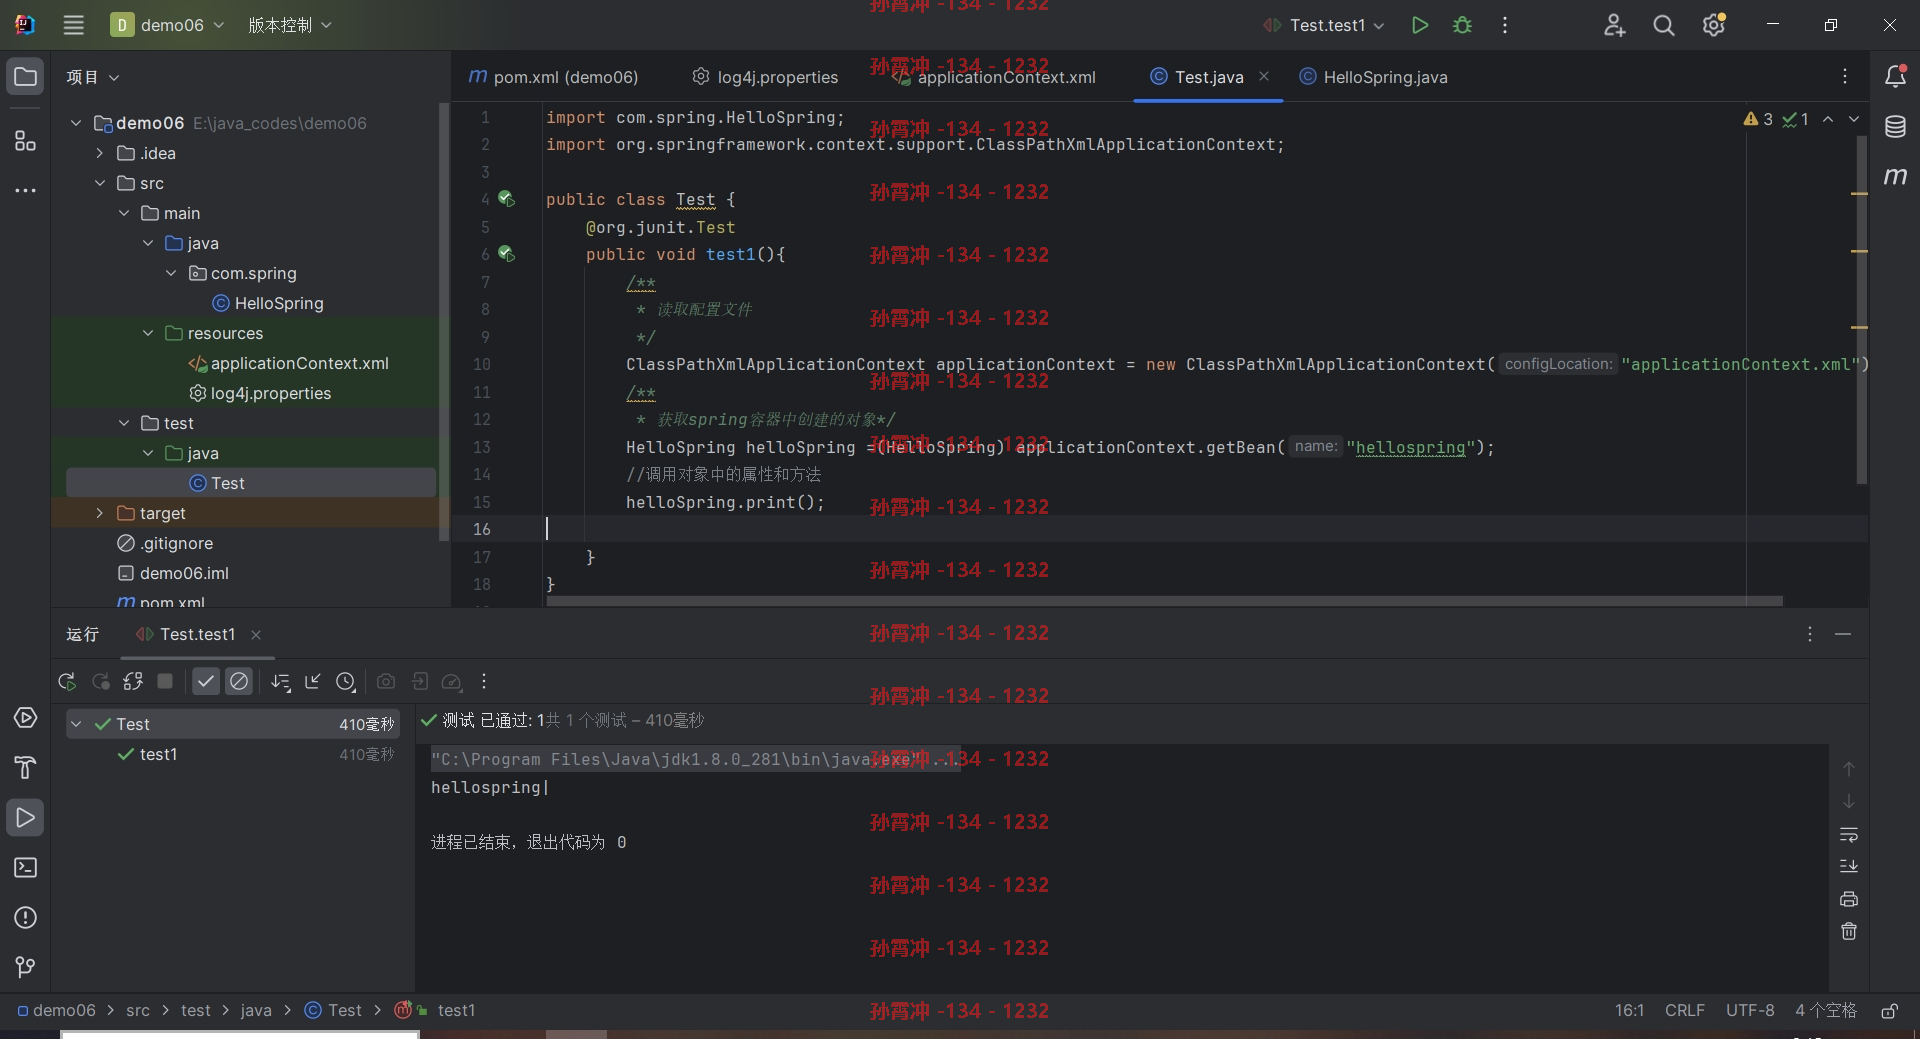1920x1039 pixels.
Task: Click UTF-8 encoding in status bar
Action: (1750, 1011)
